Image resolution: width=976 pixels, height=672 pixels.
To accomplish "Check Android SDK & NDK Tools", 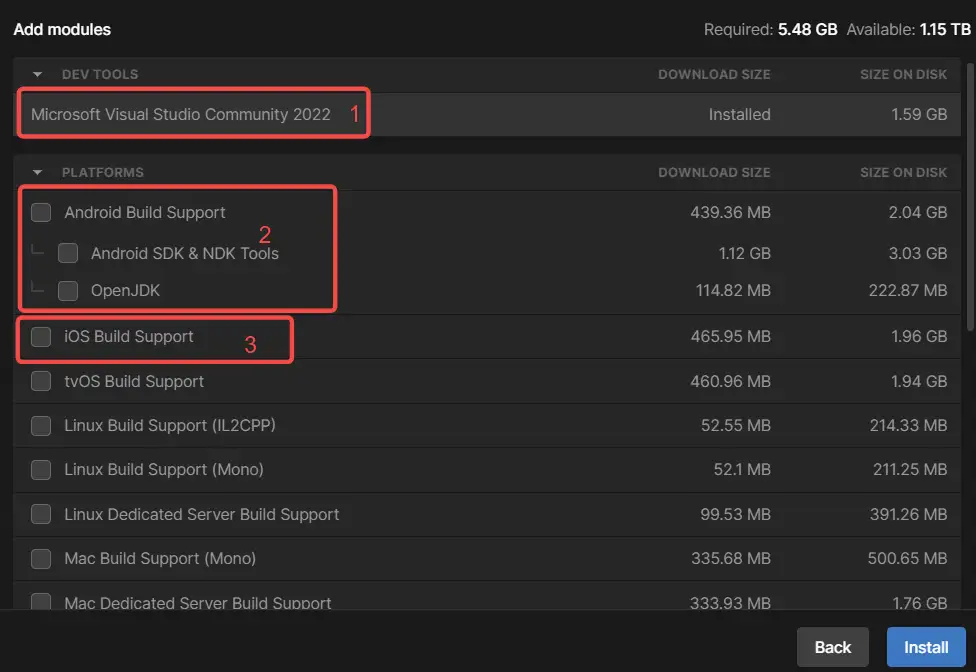I will [x=68, y=253].
